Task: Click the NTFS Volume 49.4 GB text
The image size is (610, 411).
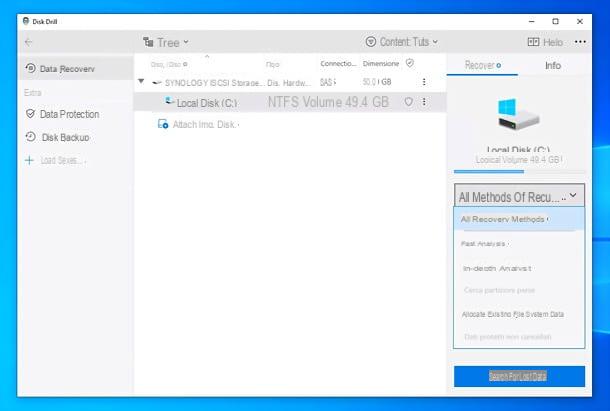Action: 328,102
